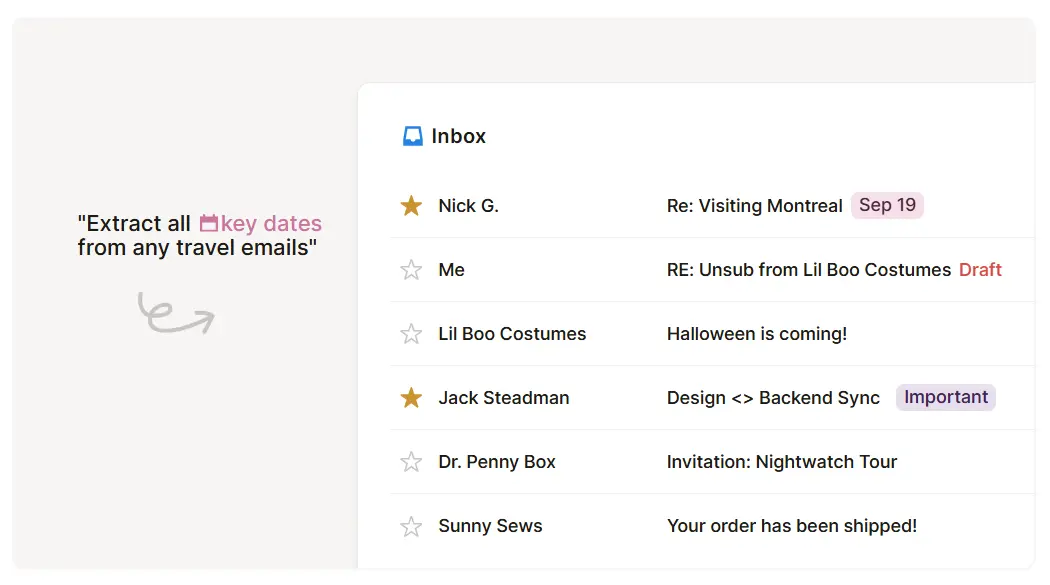Click the empty star beside Lil Boo Costumes
The width and height of the screenshot is (1050, 585).
click(x=411, y=333)
